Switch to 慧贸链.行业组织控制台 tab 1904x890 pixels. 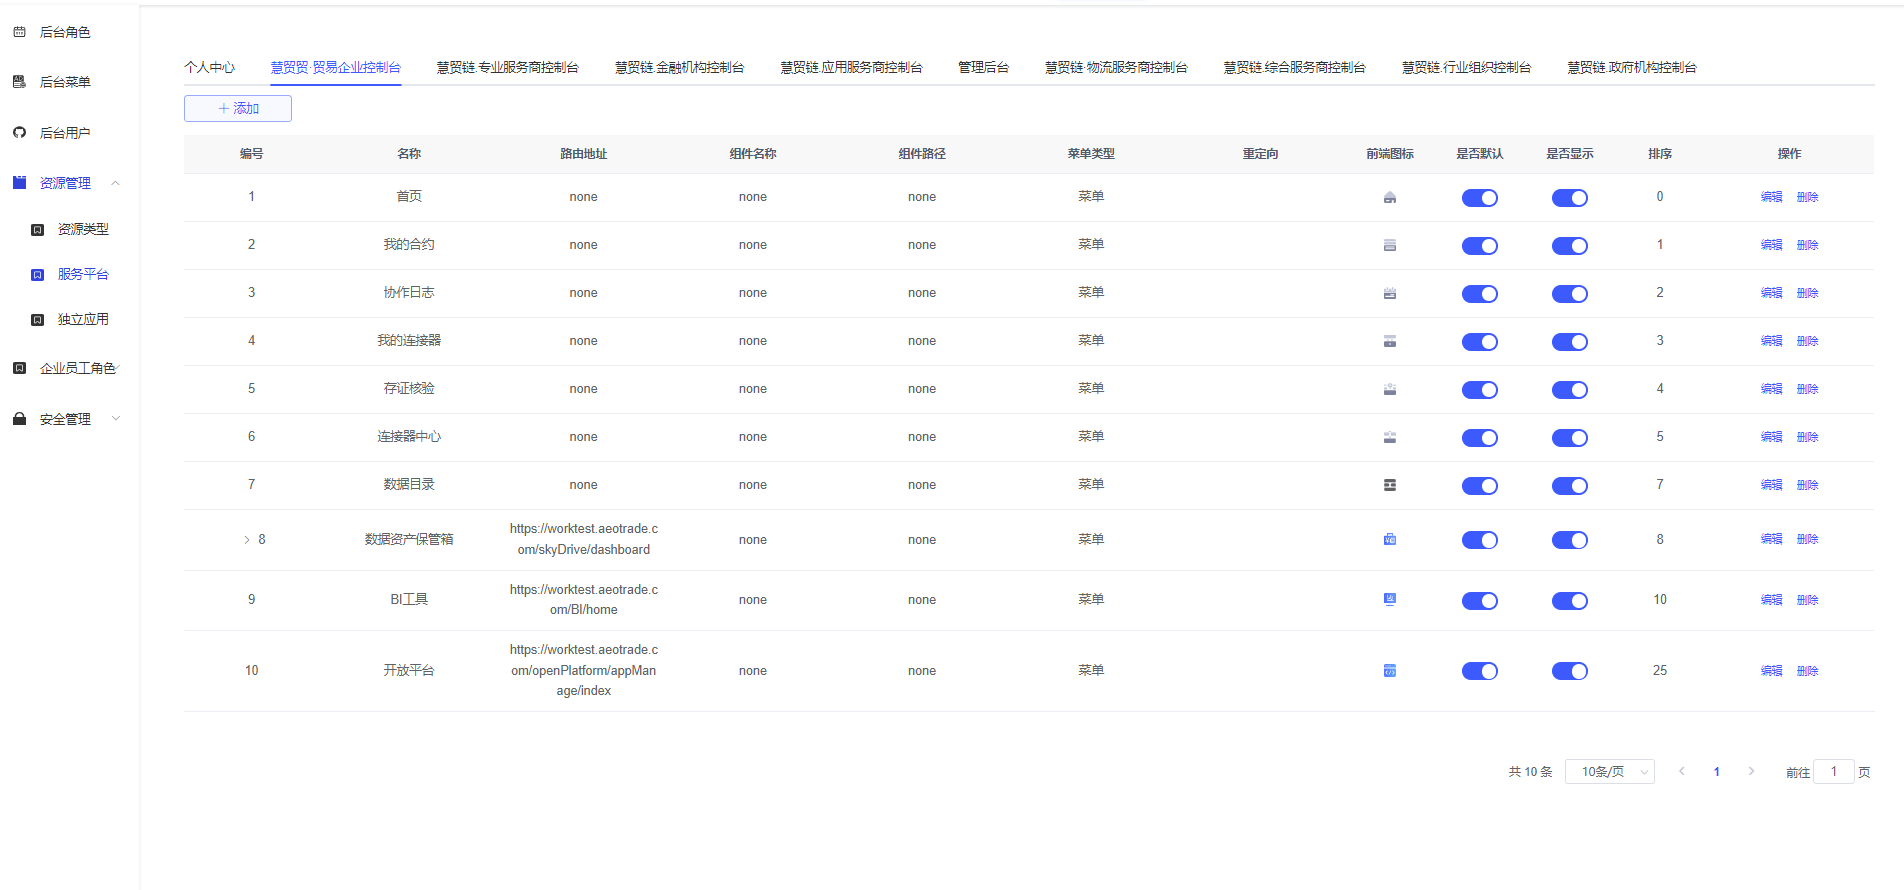1466,68
